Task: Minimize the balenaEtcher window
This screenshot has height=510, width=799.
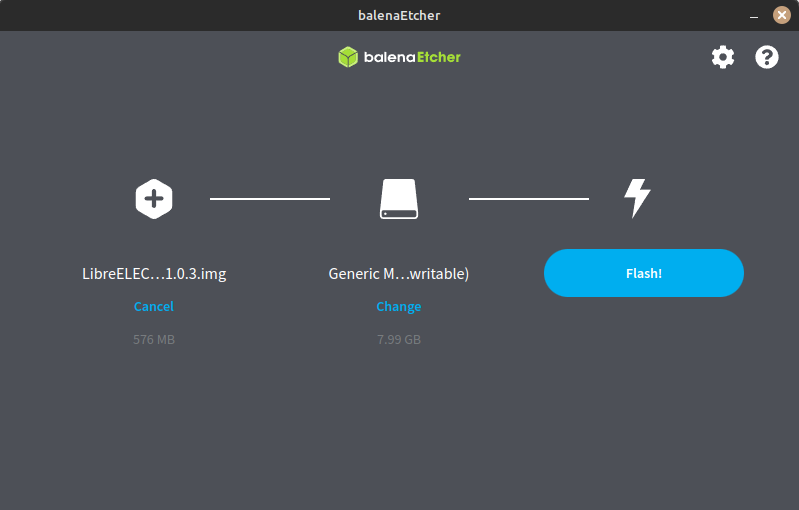Action: pos(752,15)
